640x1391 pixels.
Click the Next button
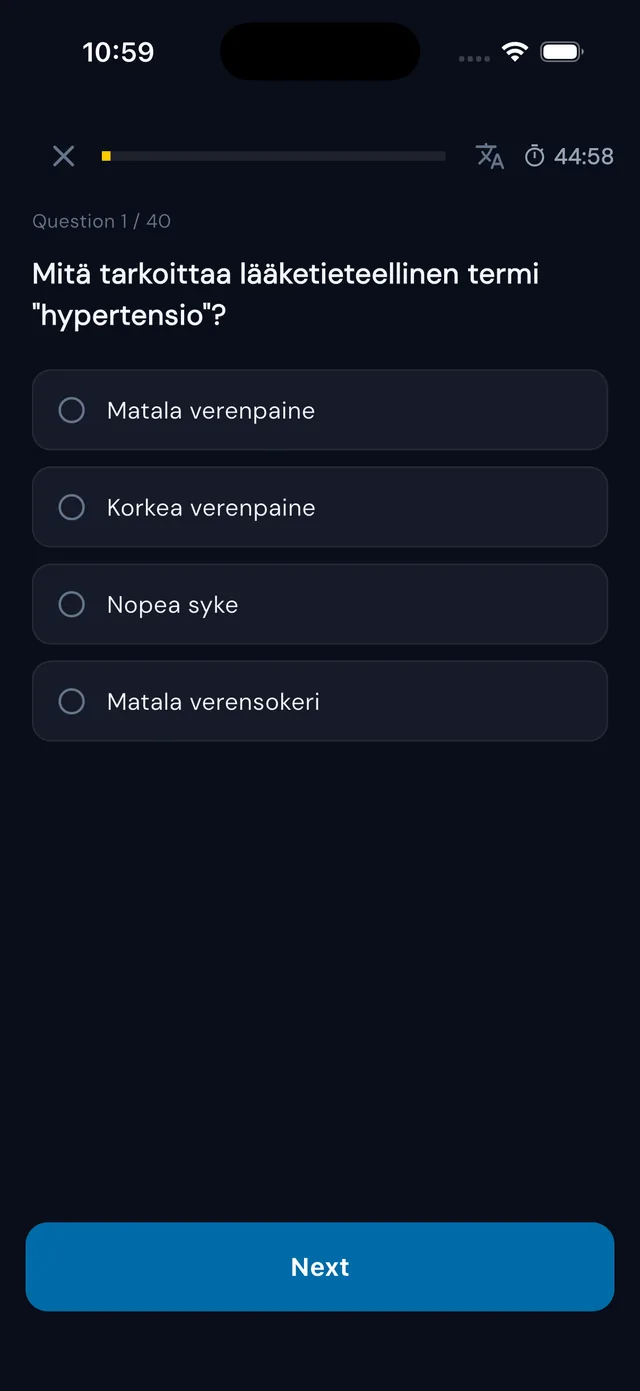[320, 1266]
